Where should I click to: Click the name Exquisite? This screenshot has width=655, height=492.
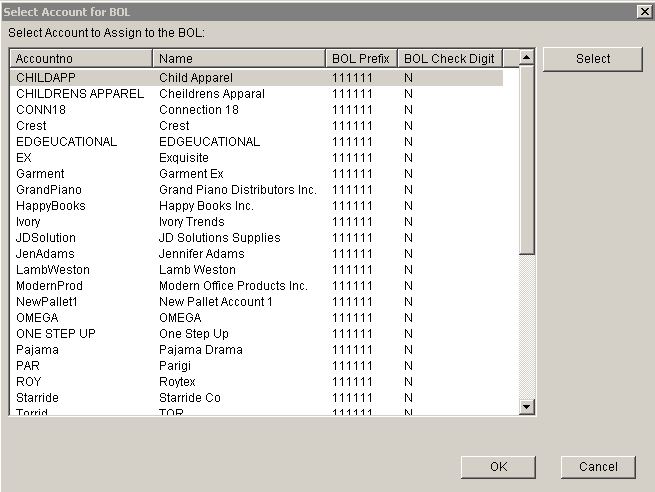pyautogui.click(x=184, y=158)
